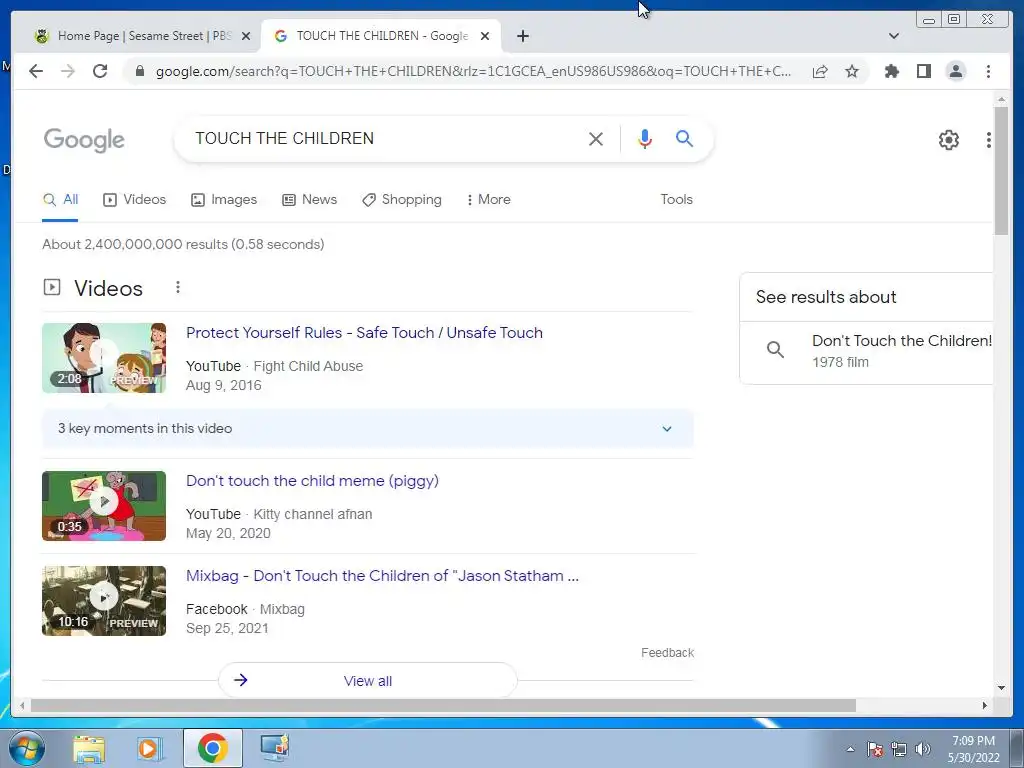Click the Feedback link
Image resolution: width=1024 pixels, height=768 pixels.
pos(667,652)
